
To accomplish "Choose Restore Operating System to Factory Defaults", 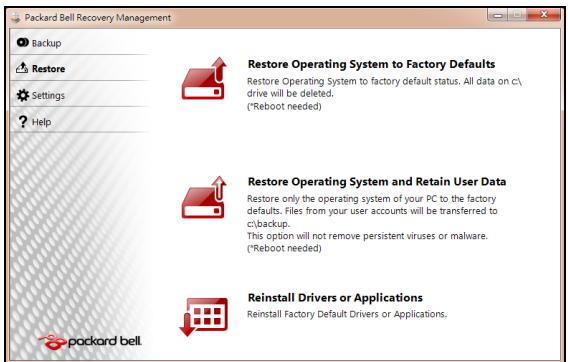I will (x=371, y=64).
